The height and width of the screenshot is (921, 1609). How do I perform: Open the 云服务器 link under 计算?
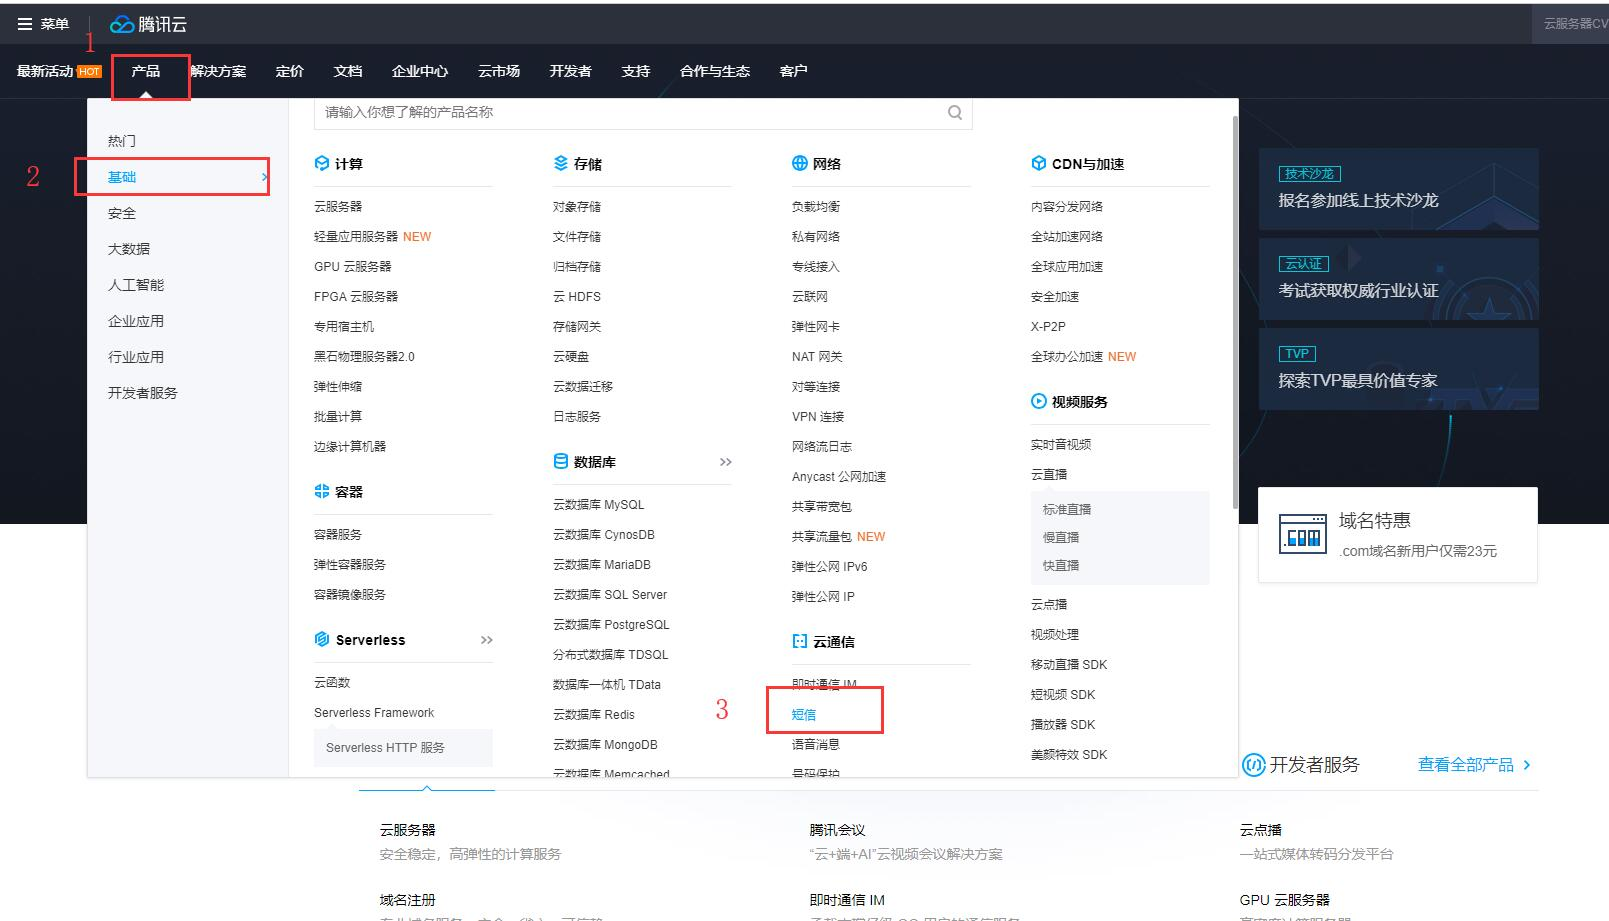tap(338, 206)
